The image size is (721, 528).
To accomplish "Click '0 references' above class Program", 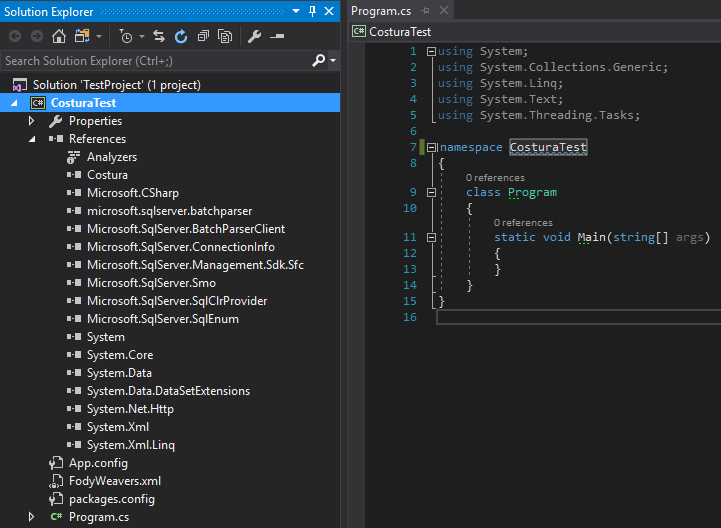I will click(495, 178).
